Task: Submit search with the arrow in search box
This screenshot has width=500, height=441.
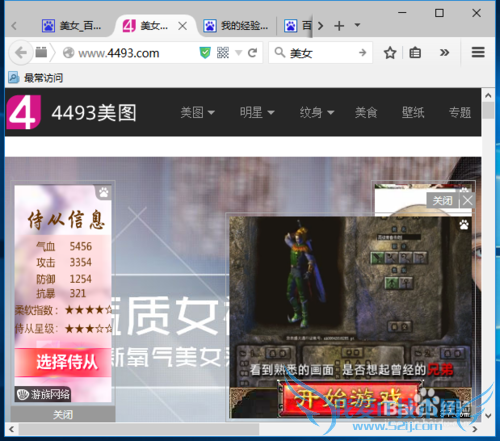Action: click(363, 52)
